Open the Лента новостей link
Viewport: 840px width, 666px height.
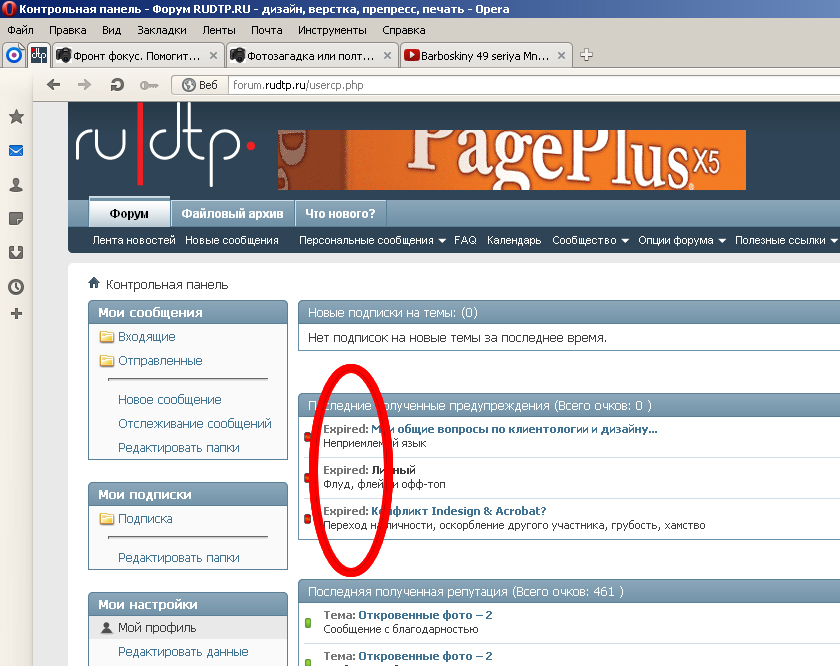coord(134,240)
